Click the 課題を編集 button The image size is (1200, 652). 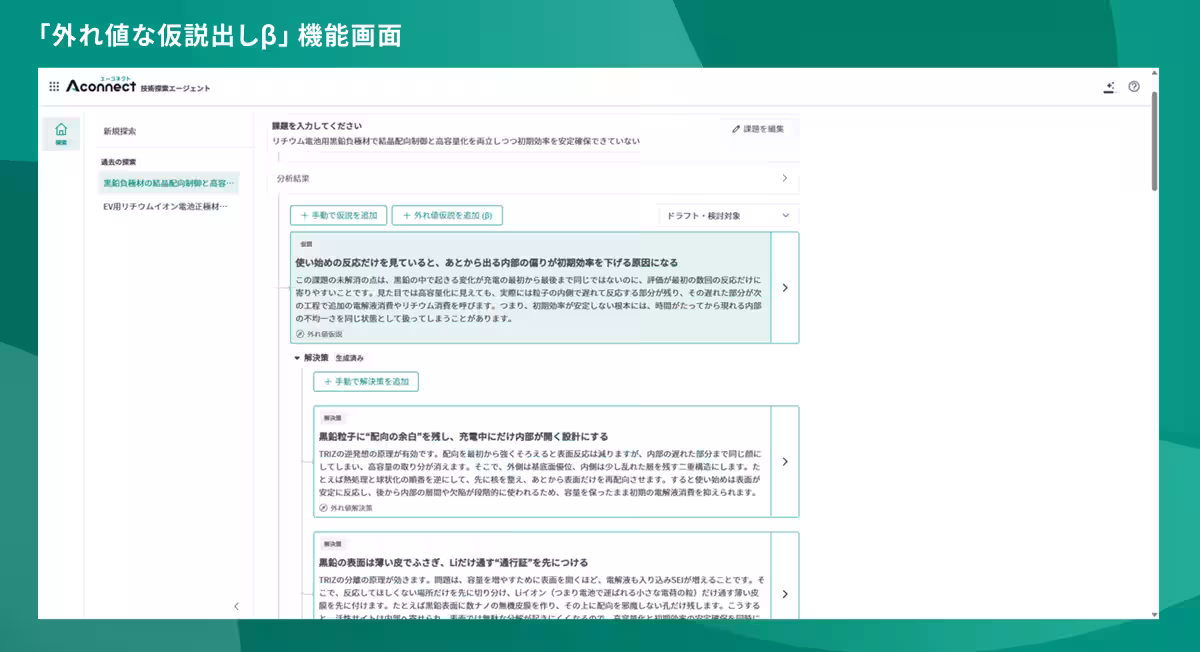click(x=759, y=129)
